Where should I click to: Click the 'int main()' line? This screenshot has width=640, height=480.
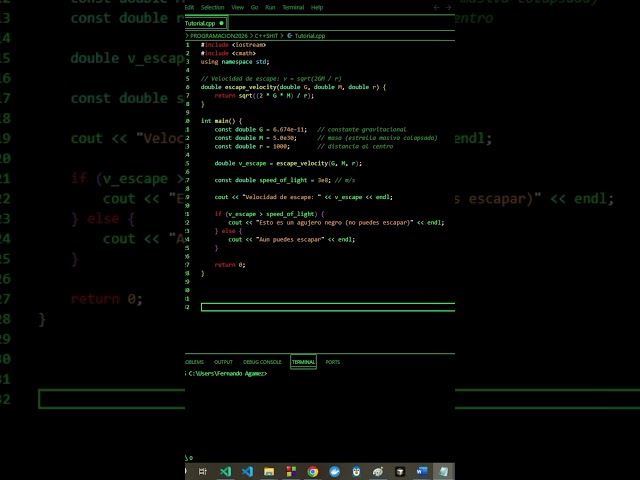tap(221, 121)
